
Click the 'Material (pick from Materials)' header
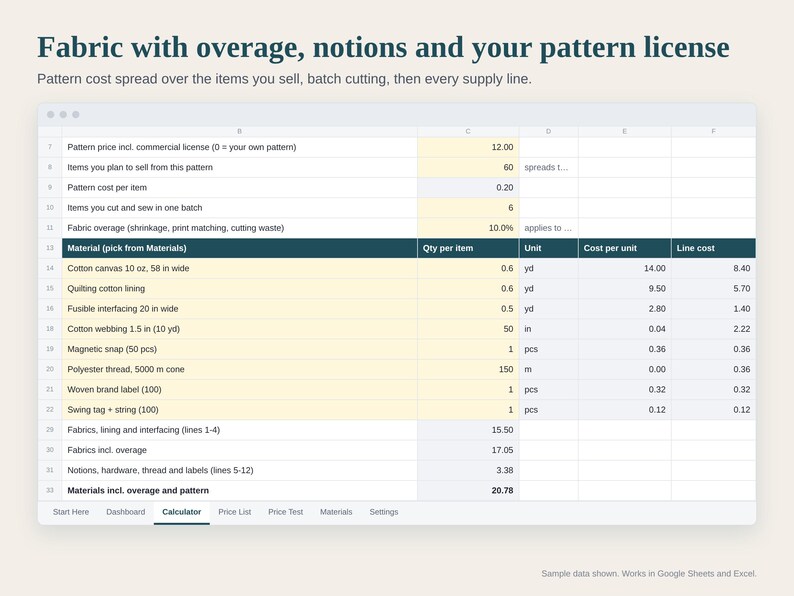pyautogui.click(x=240, y=248)
